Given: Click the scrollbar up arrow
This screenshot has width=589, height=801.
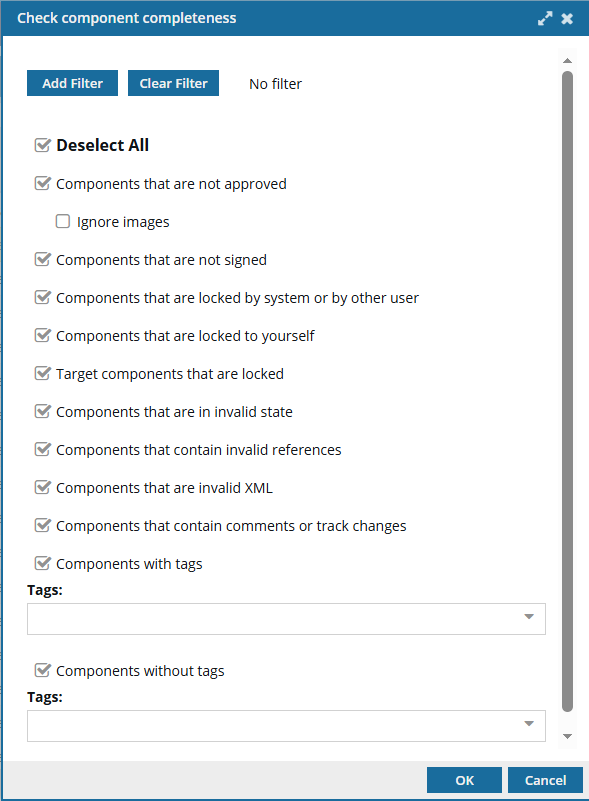Looking at the screenshot, I should [x=567, y=61].
